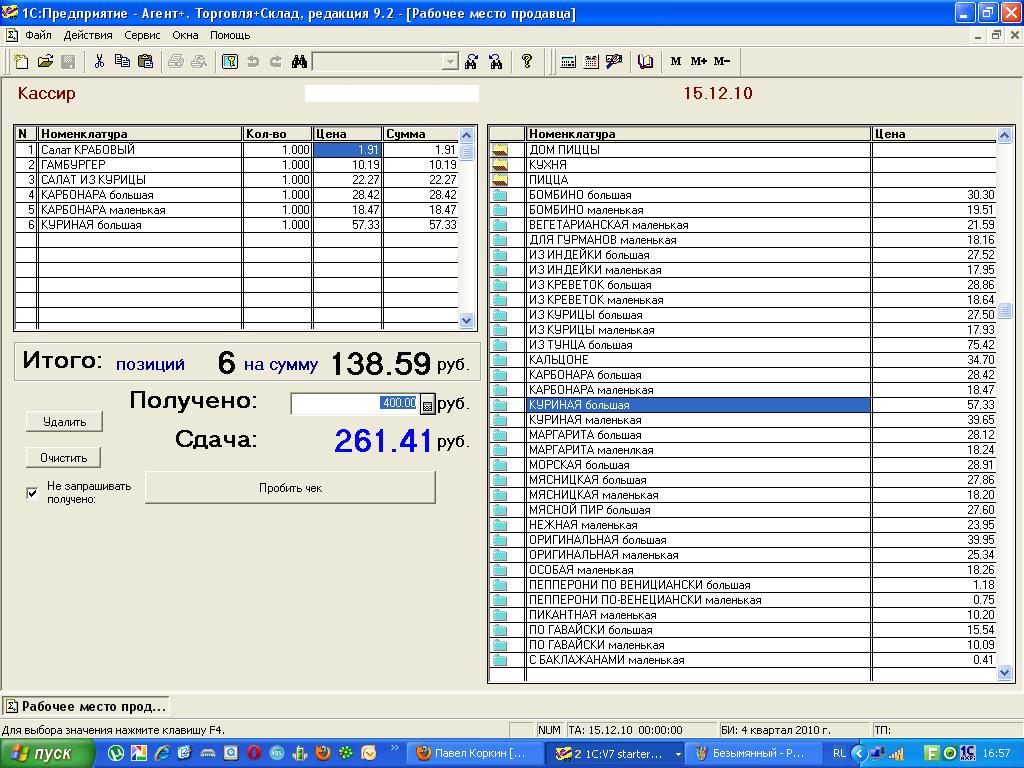Click the Open file folder icon
The image size is (1024, 768).
pos(45,61)
